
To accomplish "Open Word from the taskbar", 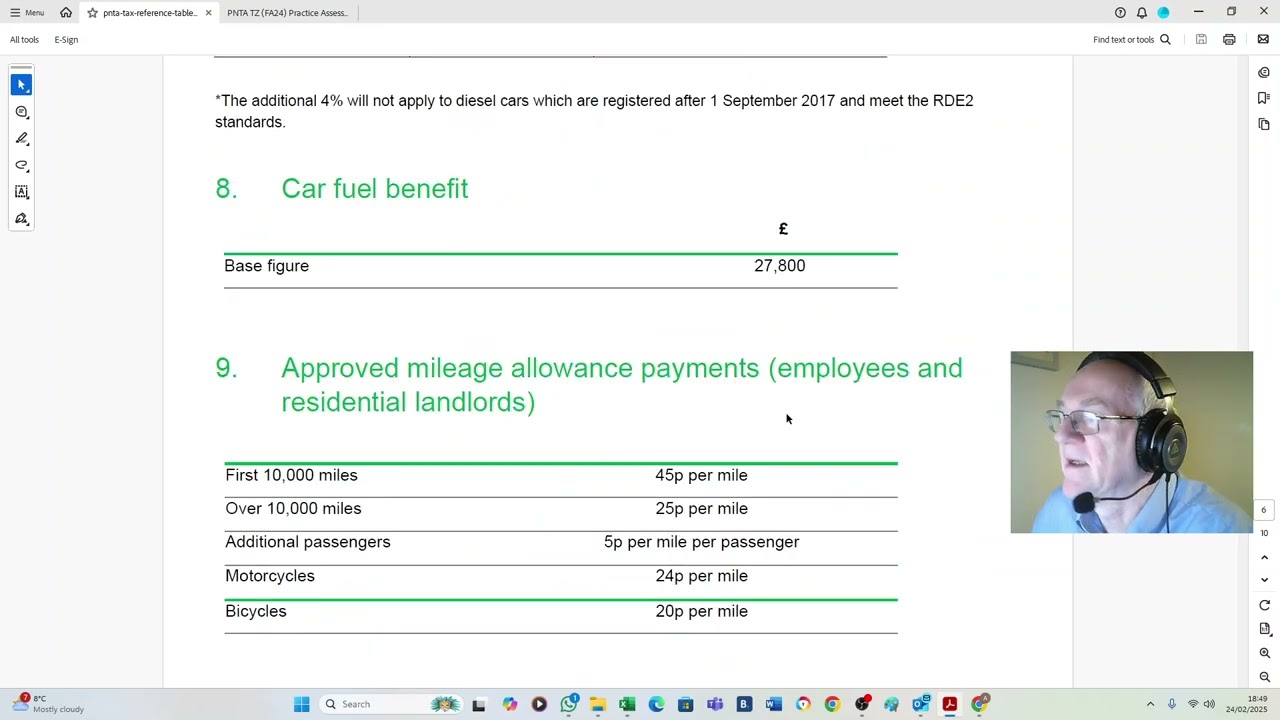I will [773, 704].
